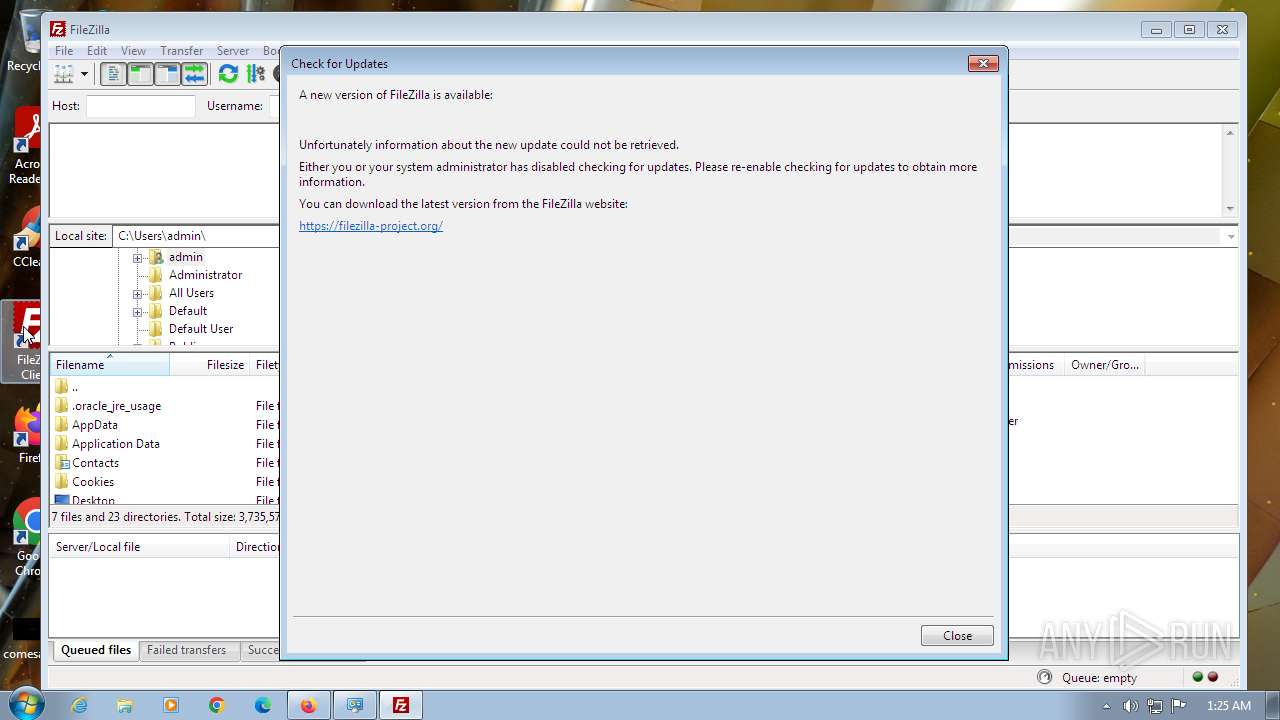Select Default User folder in tree
Viewport: 1280px width, 720px height.
(201, 329)
